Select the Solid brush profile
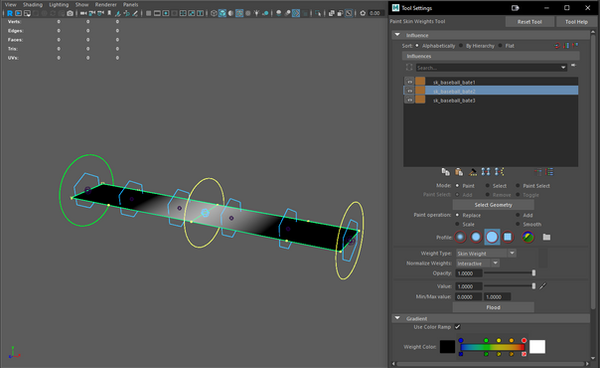Screen dimensions: 600x368 [492, 237]
